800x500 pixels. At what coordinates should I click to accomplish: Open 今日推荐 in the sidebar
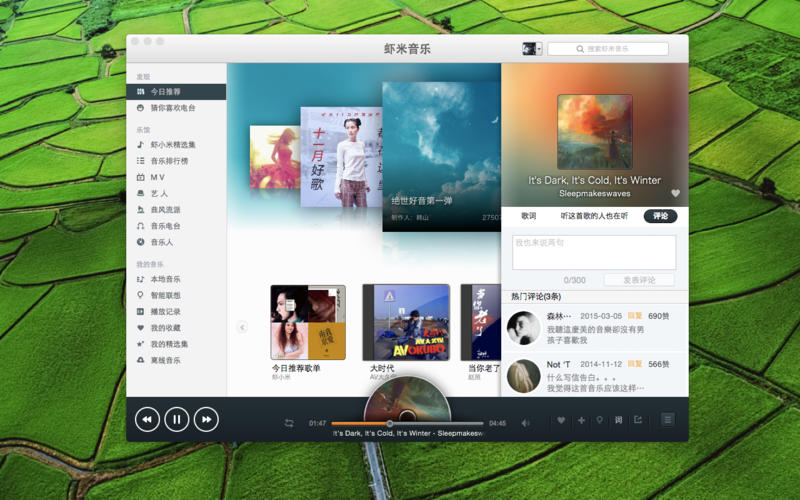(176, 92)
